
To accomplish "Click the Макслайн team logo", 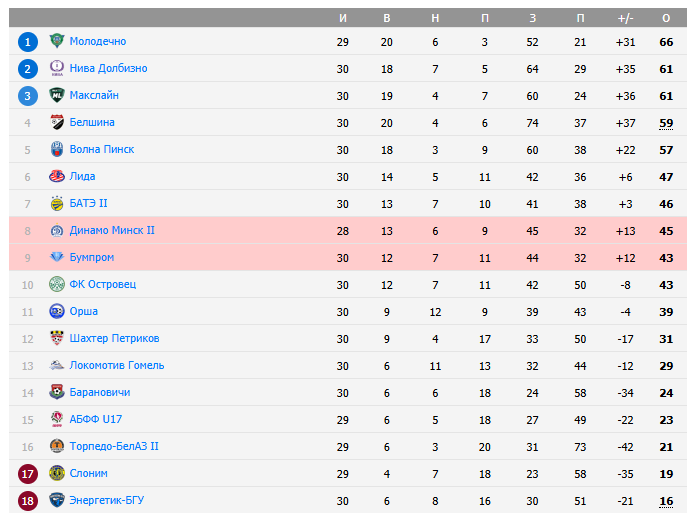I will pyautogui.click(x=57, y=95).
